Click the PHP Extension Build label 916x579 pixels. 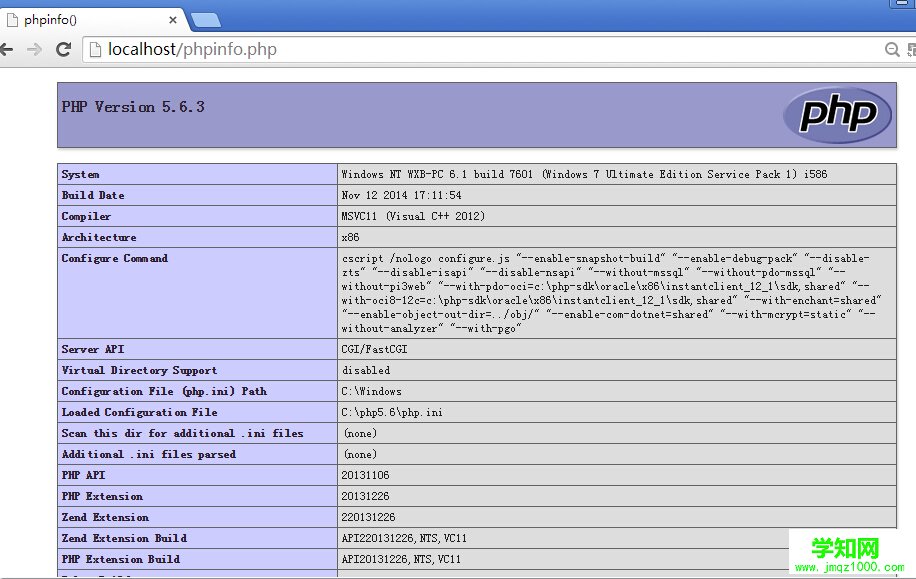pos(121,560)
